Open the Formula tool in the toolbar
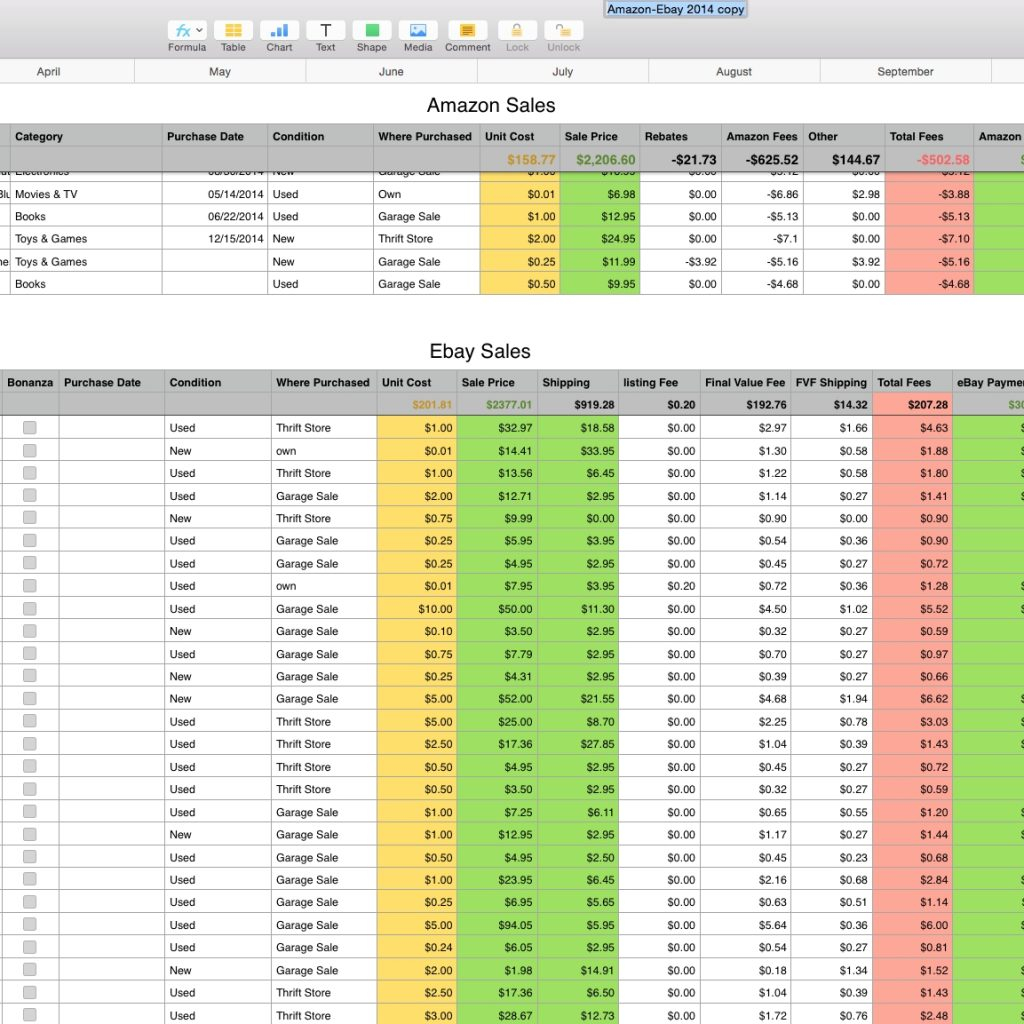Image resolution: width=1024 pixels, height=1024 pixels. [183, 31]
